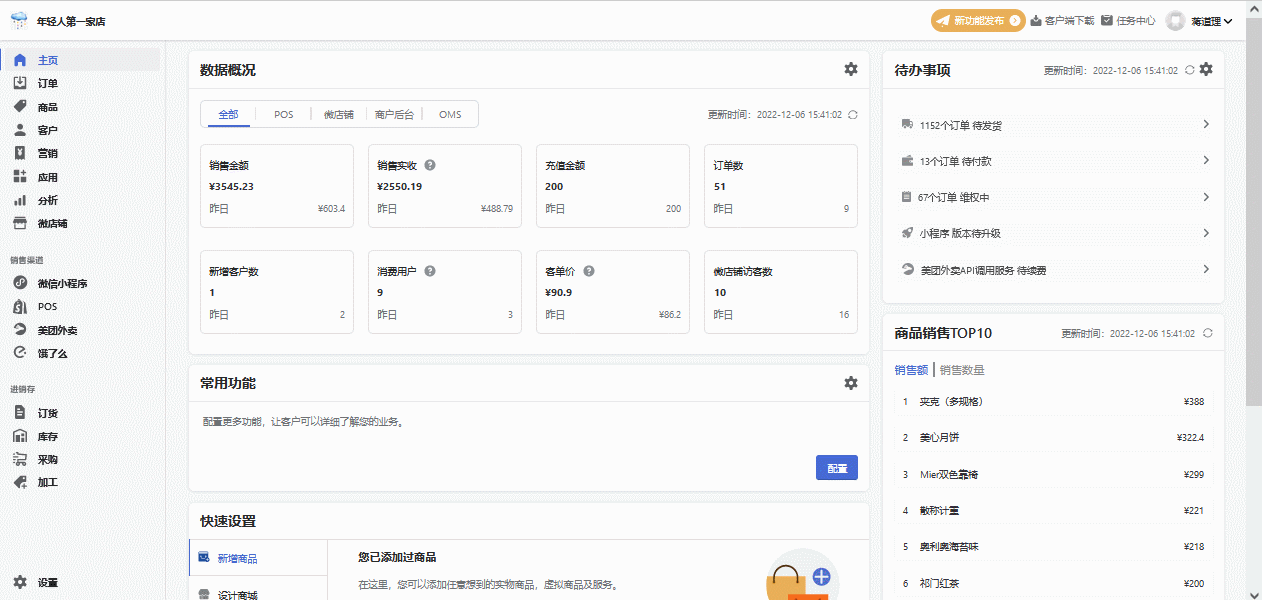Select 销售额 ranking view
Image resolution: width=1262 pixels, height=600 pixels.
pos(911,370)
